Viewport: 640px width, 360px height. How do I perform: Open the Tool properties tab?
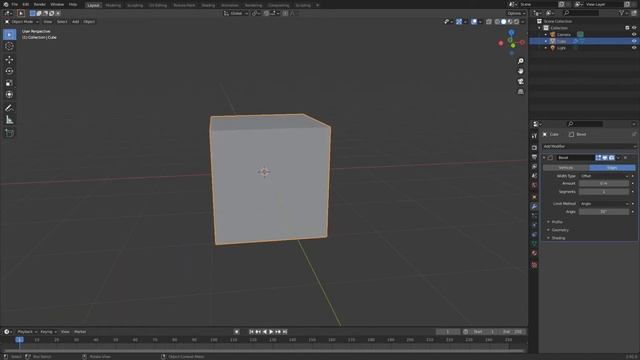[x=534, y=136]
